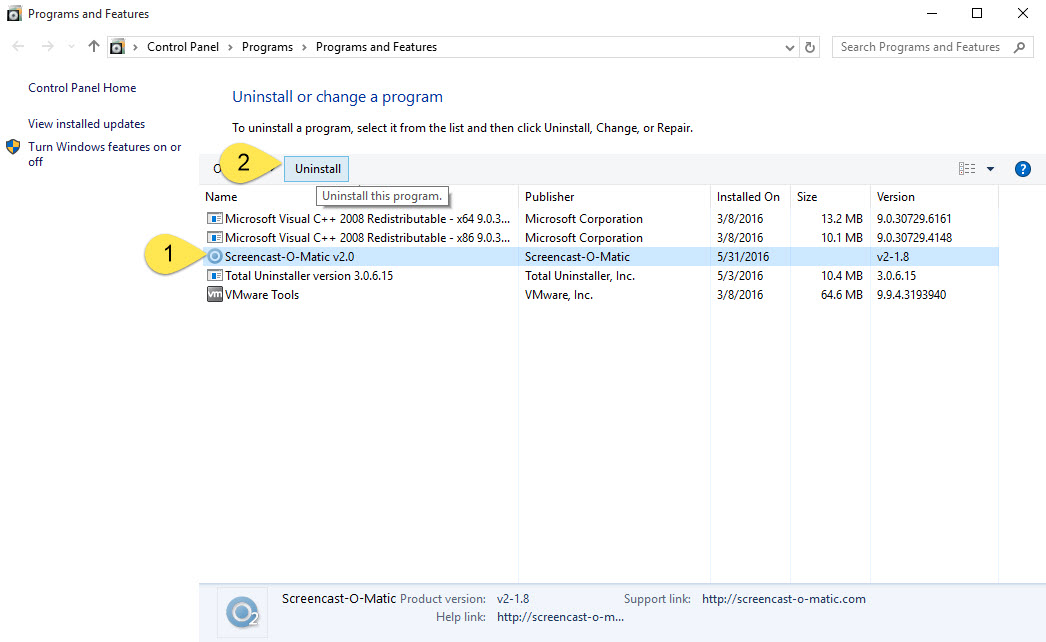
Task: Select the VMware Tools entry
Action: pyautogui.click(x=600, y=294)
